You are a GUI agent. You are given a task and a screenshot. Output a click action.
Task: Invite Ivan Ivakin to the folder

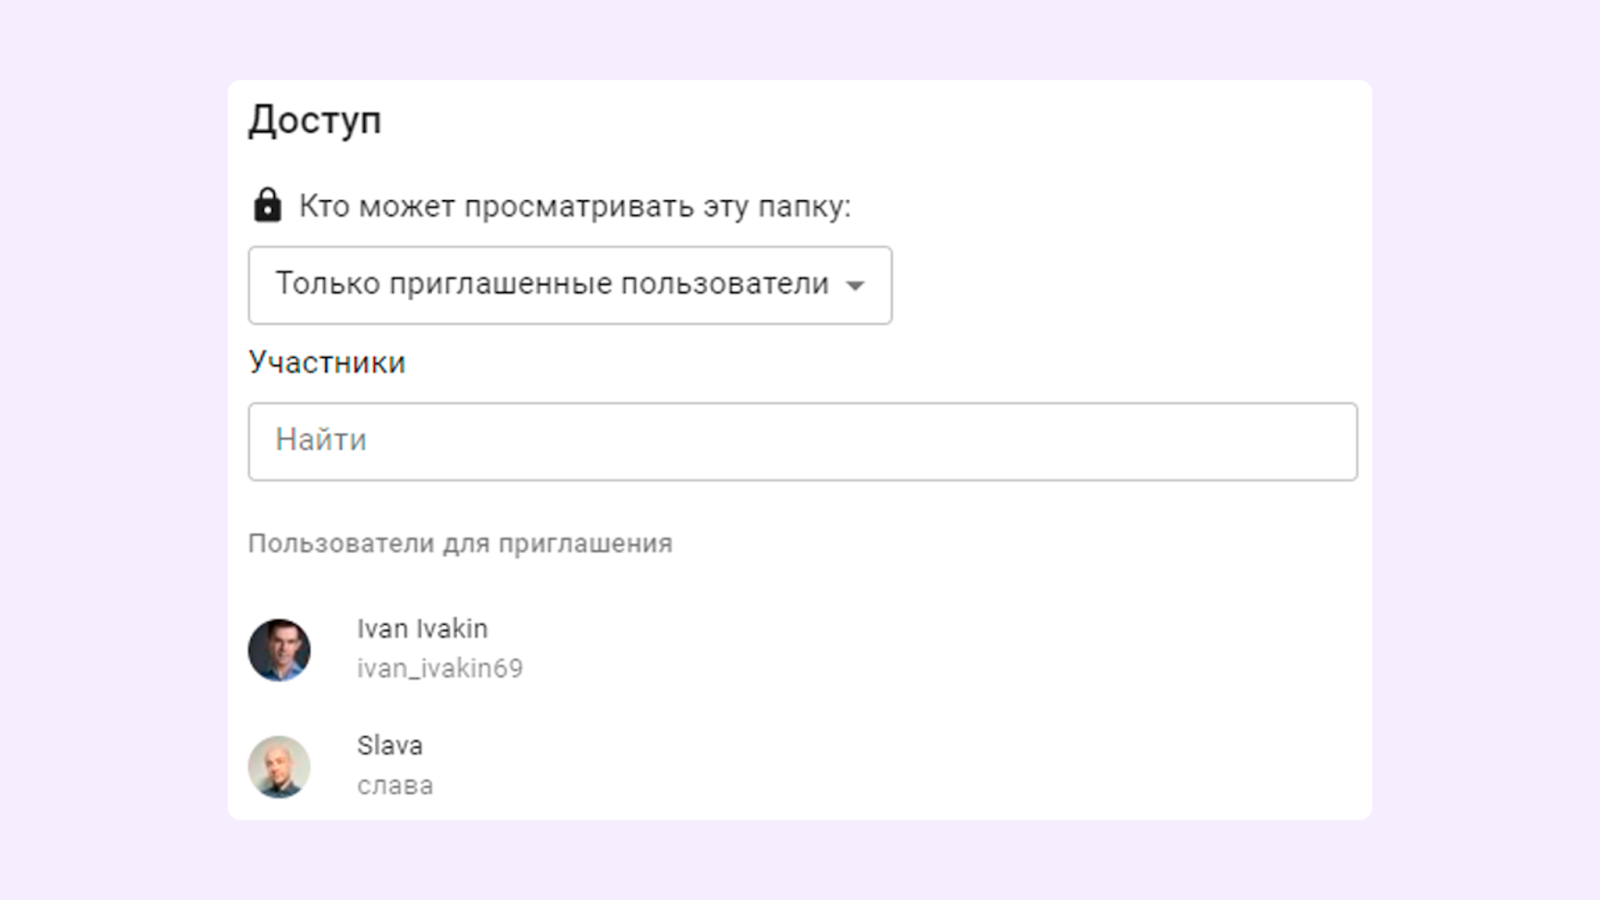click(421, 649)
